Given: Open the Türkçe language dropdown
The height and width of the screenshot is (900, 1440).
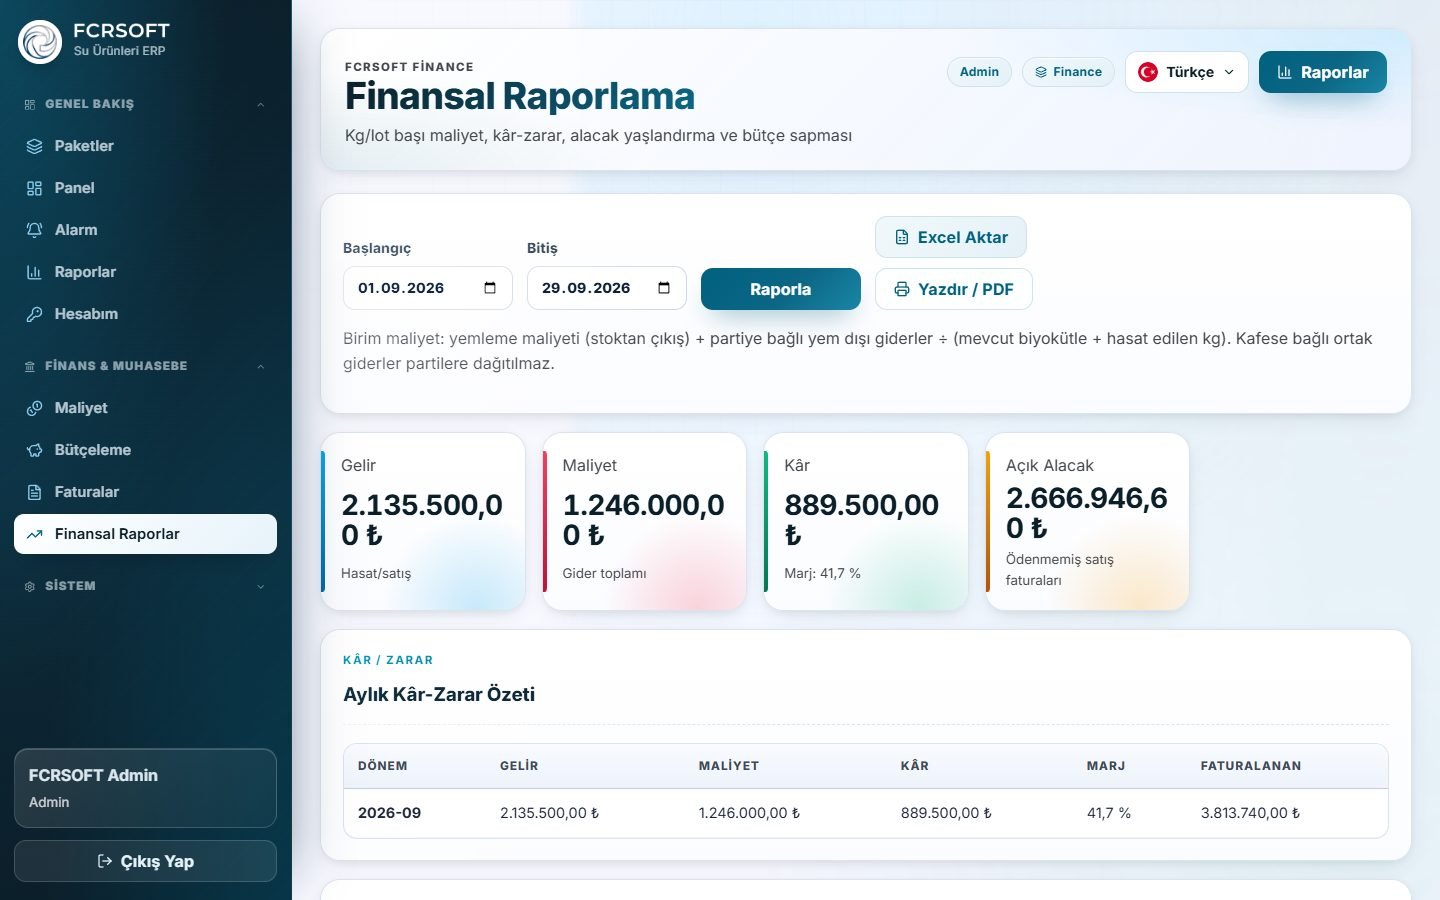Looking at the screenshot, I should pyautogui.click(x=1186, y=72).
